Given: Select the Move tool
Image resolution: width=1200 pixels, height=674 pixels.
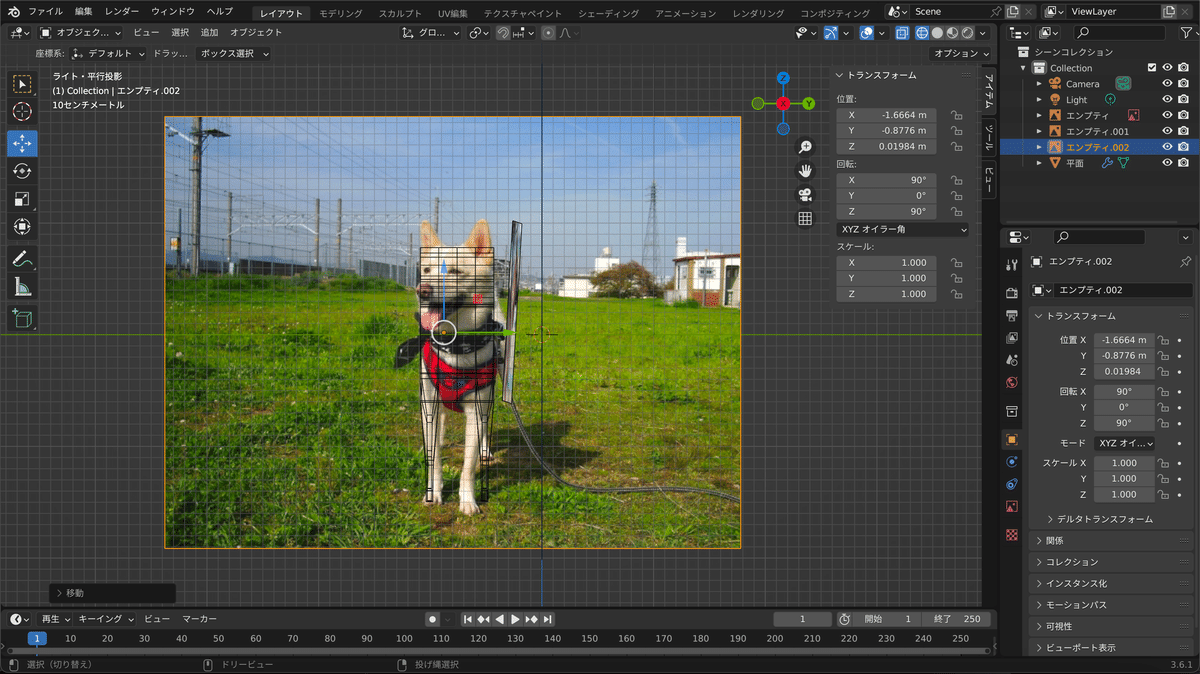Looking at the screenshot, I should (22, 143).
